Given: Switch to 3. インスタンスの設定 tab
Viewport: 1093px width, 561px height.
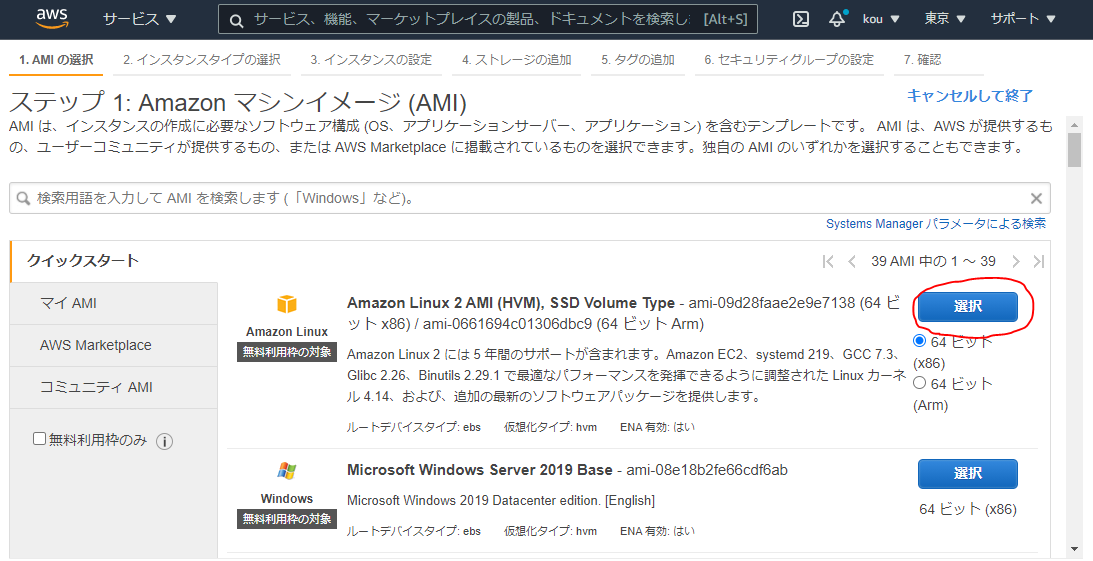Looking at the screenshot, I should click(x=371, y=60).
